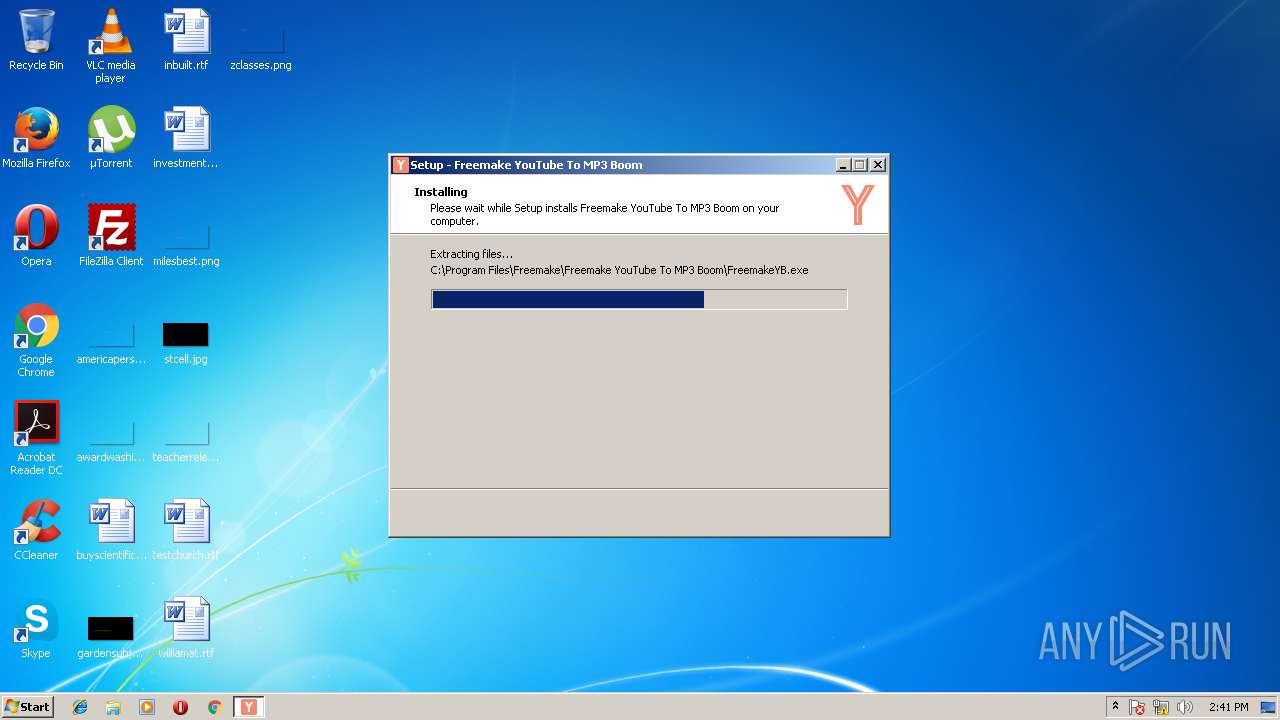Screen dimensions: 1280x720
Task: Launch CCleaner shortcut
Action: pyautogui.click(x=36, y=530)
